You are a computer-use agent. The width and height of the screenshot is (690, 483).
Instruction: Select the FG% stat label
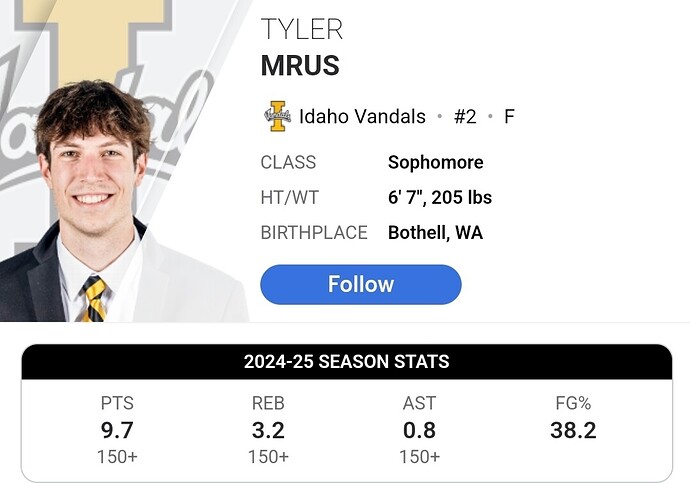tap(573, 403)
